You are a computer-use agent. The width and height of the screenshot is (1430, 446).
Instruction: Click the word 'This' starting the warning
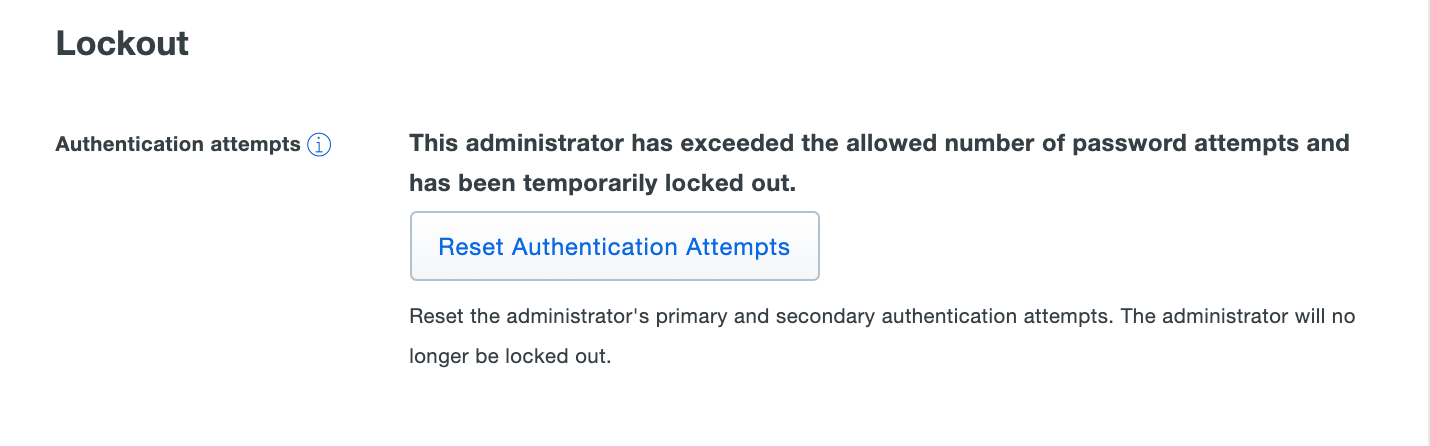[434, 143]
